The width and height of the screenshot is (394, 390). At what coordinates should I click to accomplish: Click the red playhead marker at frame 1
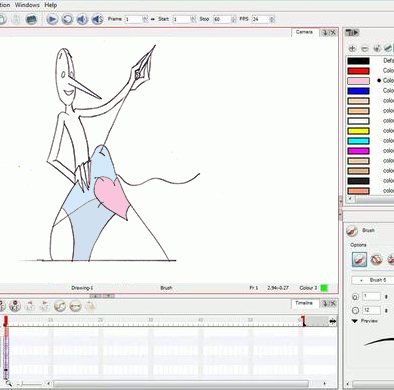click(6, 321)
